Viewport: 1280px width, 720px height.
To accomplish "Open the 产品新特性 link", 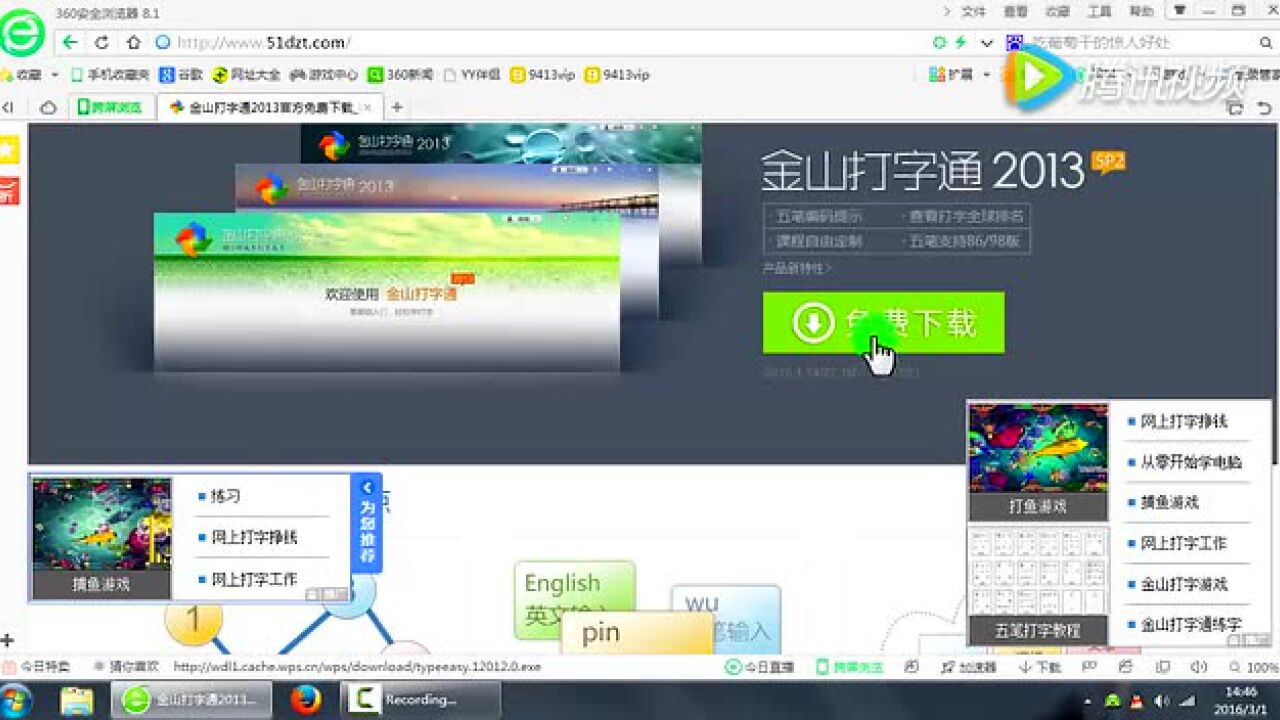I will [797, 268].
